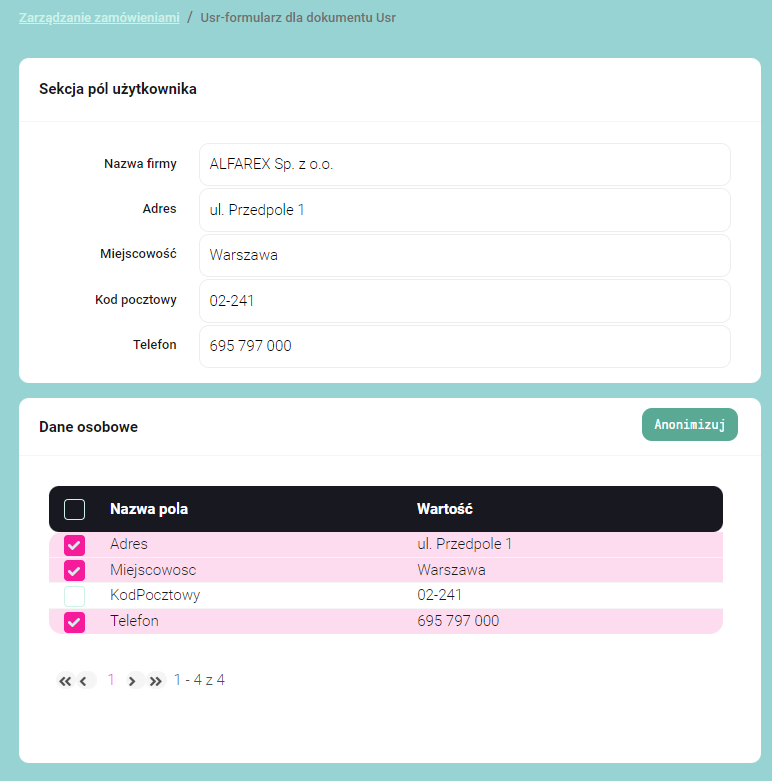Image resolution: width=772 pixels, height=781 pixels.
Task: Click the Nazwa firmy input field
Action: [464, 164]
